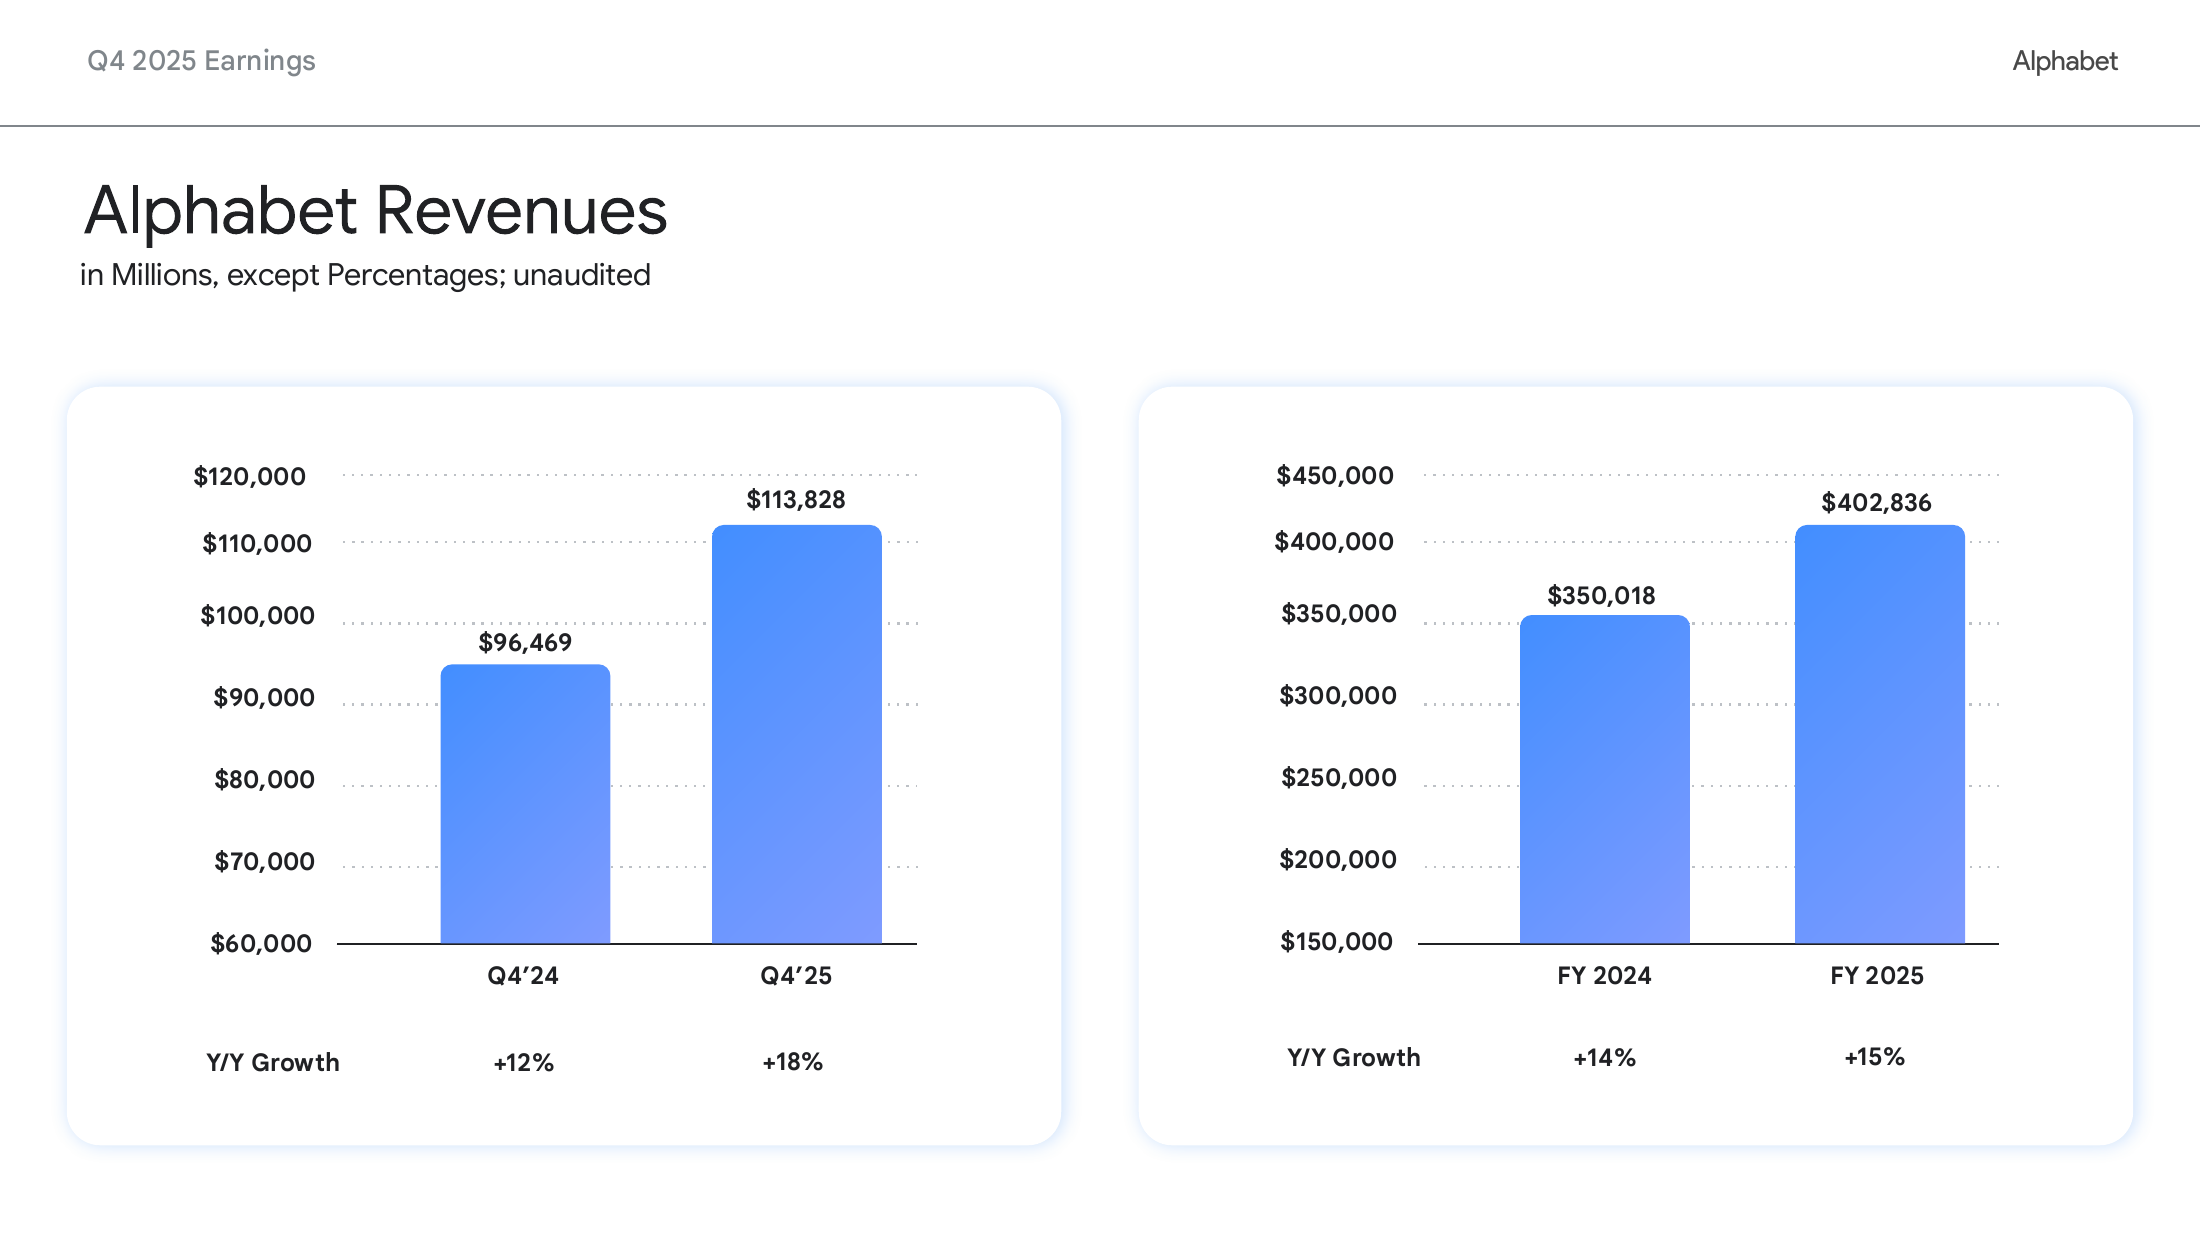Click the +18% growth value
Viewport: 2200px width, 1238px height.
click(x=792, y=1061)
